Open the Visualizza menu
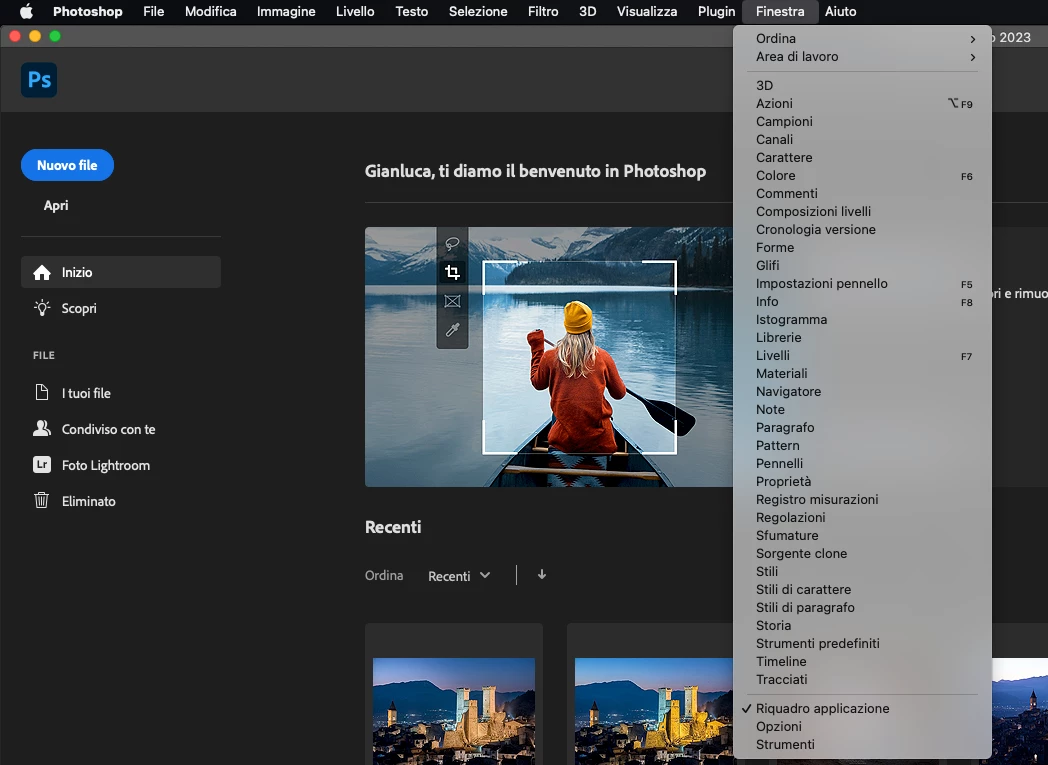Viewport: 1048px width, 765px height. tap(647, 11)
